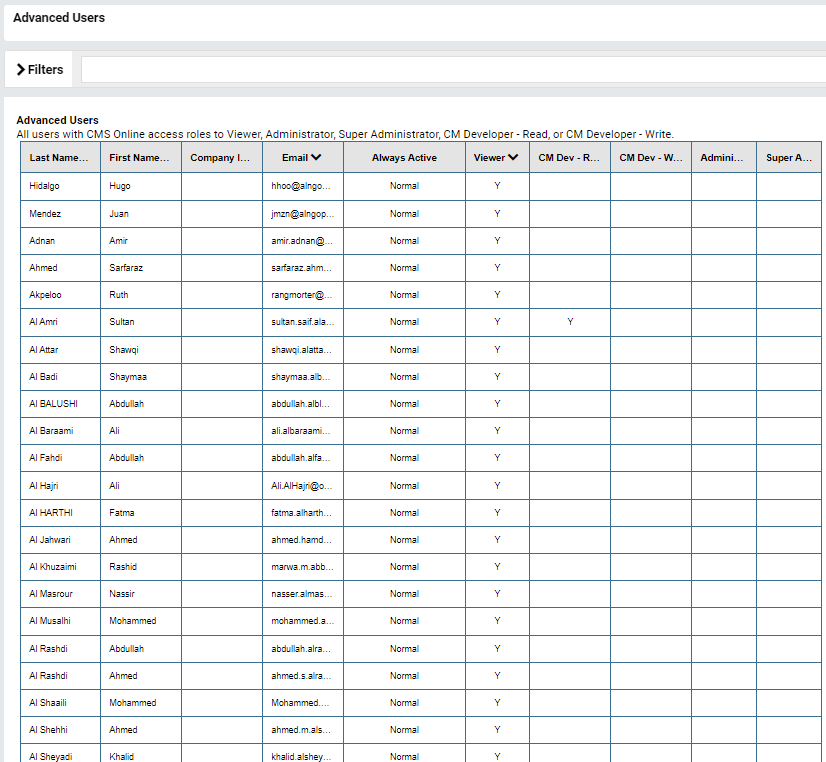Click last name Al Fahdi
Viewport: 826px width, 762px height.
pyautogui.click(x=45, y=458)
